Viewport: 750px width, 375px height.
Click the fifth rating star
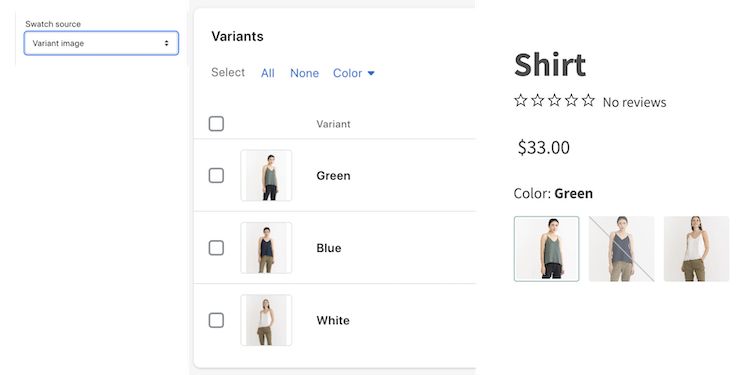[588, 100]
